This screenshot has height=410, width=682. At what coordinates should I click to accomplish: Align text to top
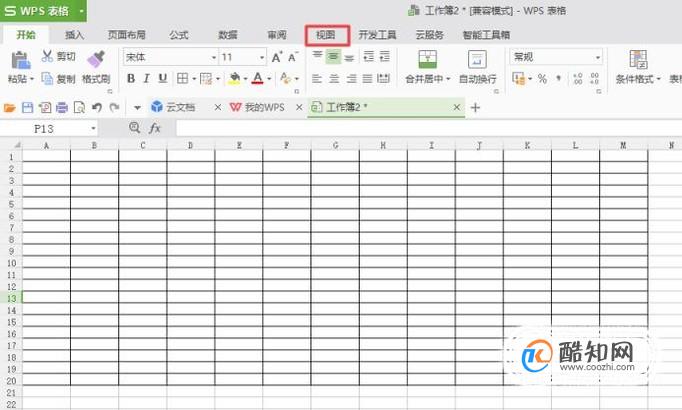(x=318, y=56)
